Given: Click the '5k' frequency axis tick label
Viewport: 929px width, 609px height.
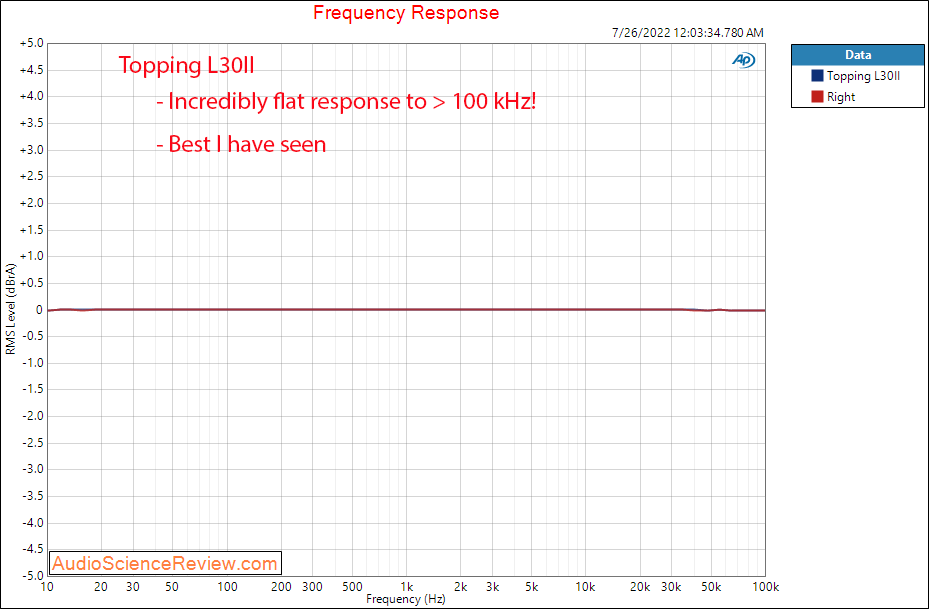Looking at the screenshot, I should point(531,587).
